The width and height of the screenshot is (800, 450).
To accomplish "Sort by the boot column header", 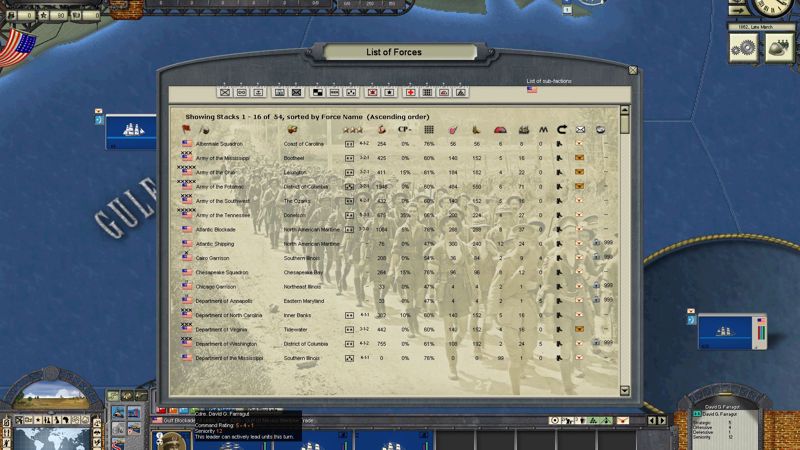I will point(476,130).
